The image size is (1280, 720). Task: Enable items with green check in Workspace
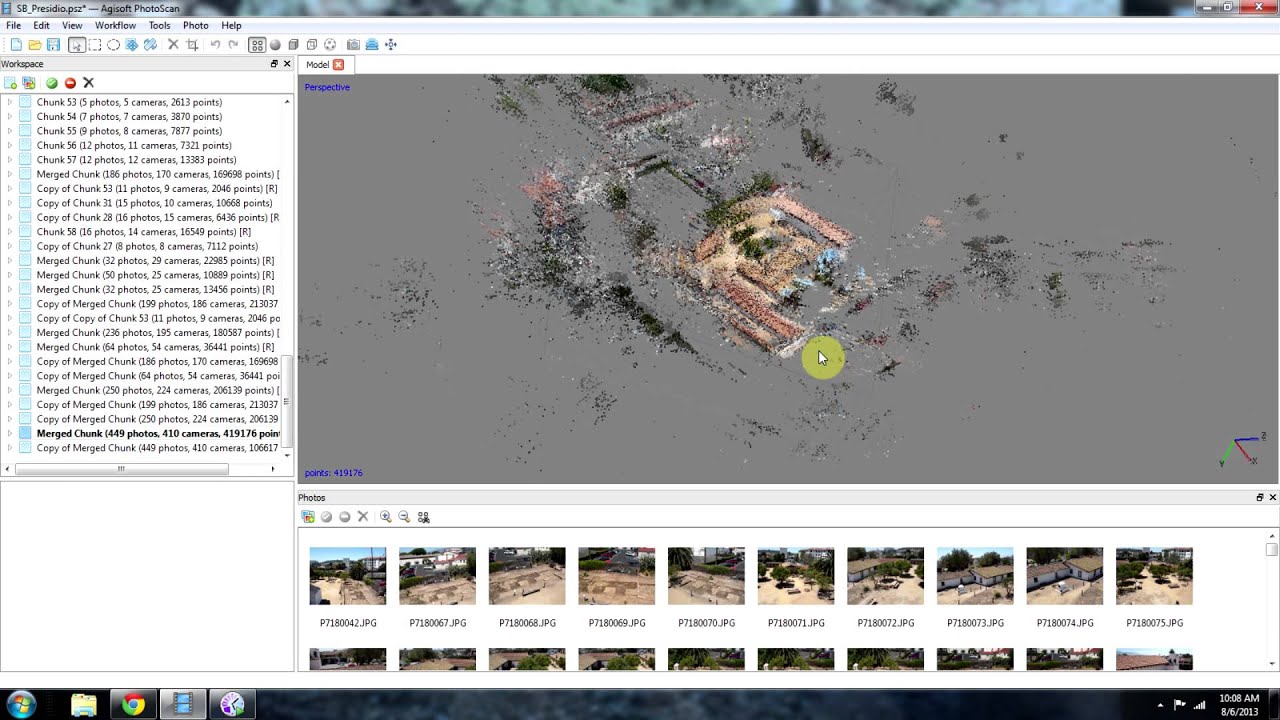pyautogui.click(x=52, y=83)
